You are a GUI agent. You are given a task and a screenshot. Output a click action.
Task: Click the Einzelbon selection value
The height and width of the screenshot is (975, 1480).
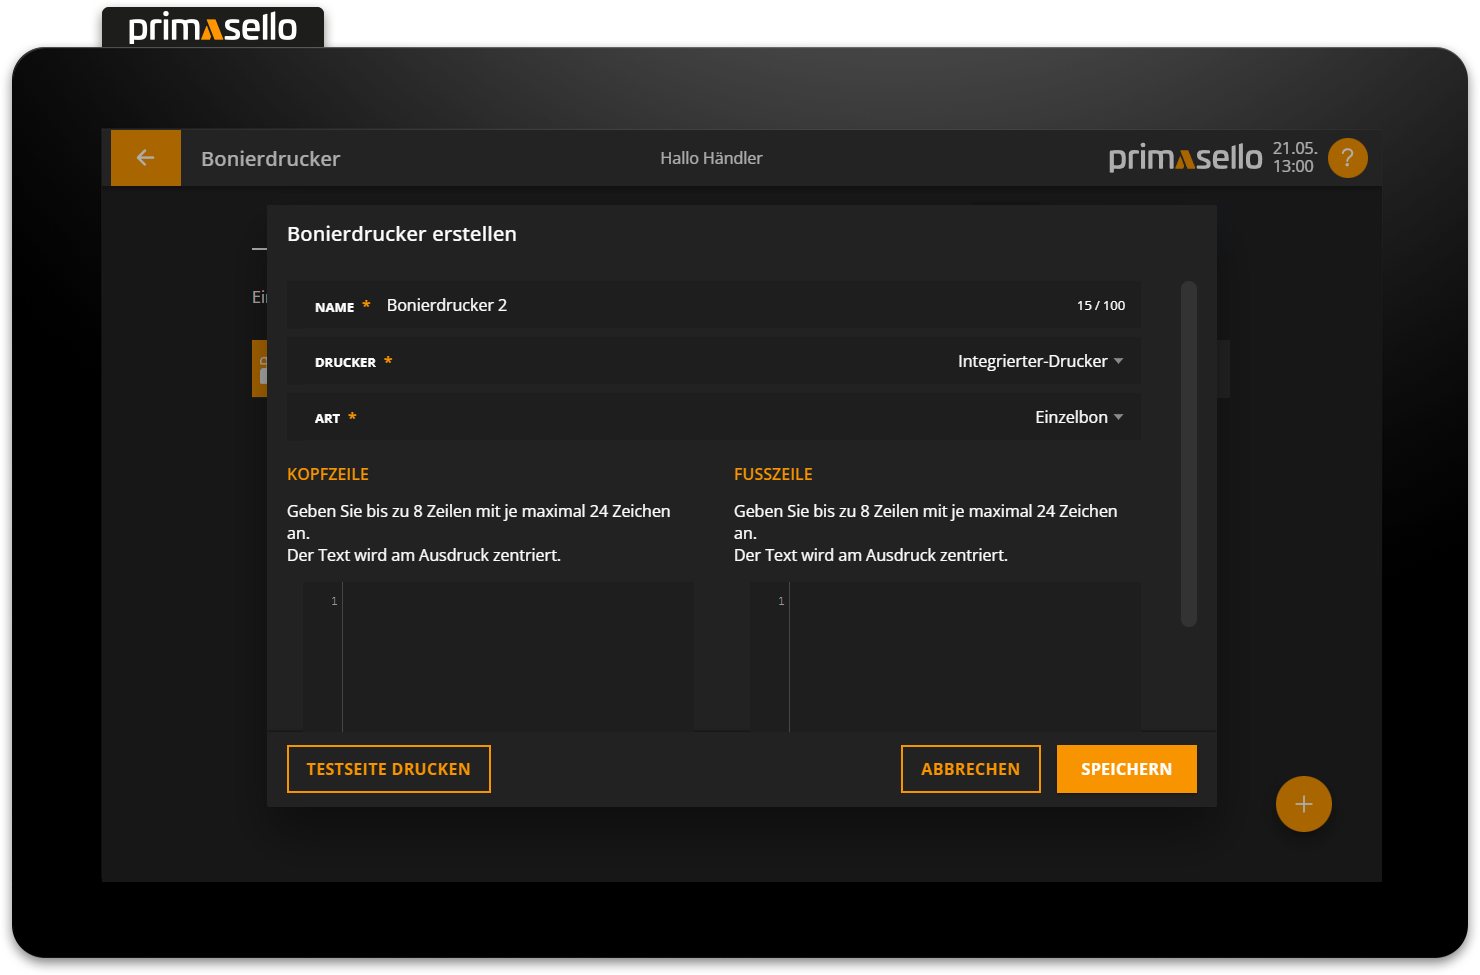tap(1070, 417)
